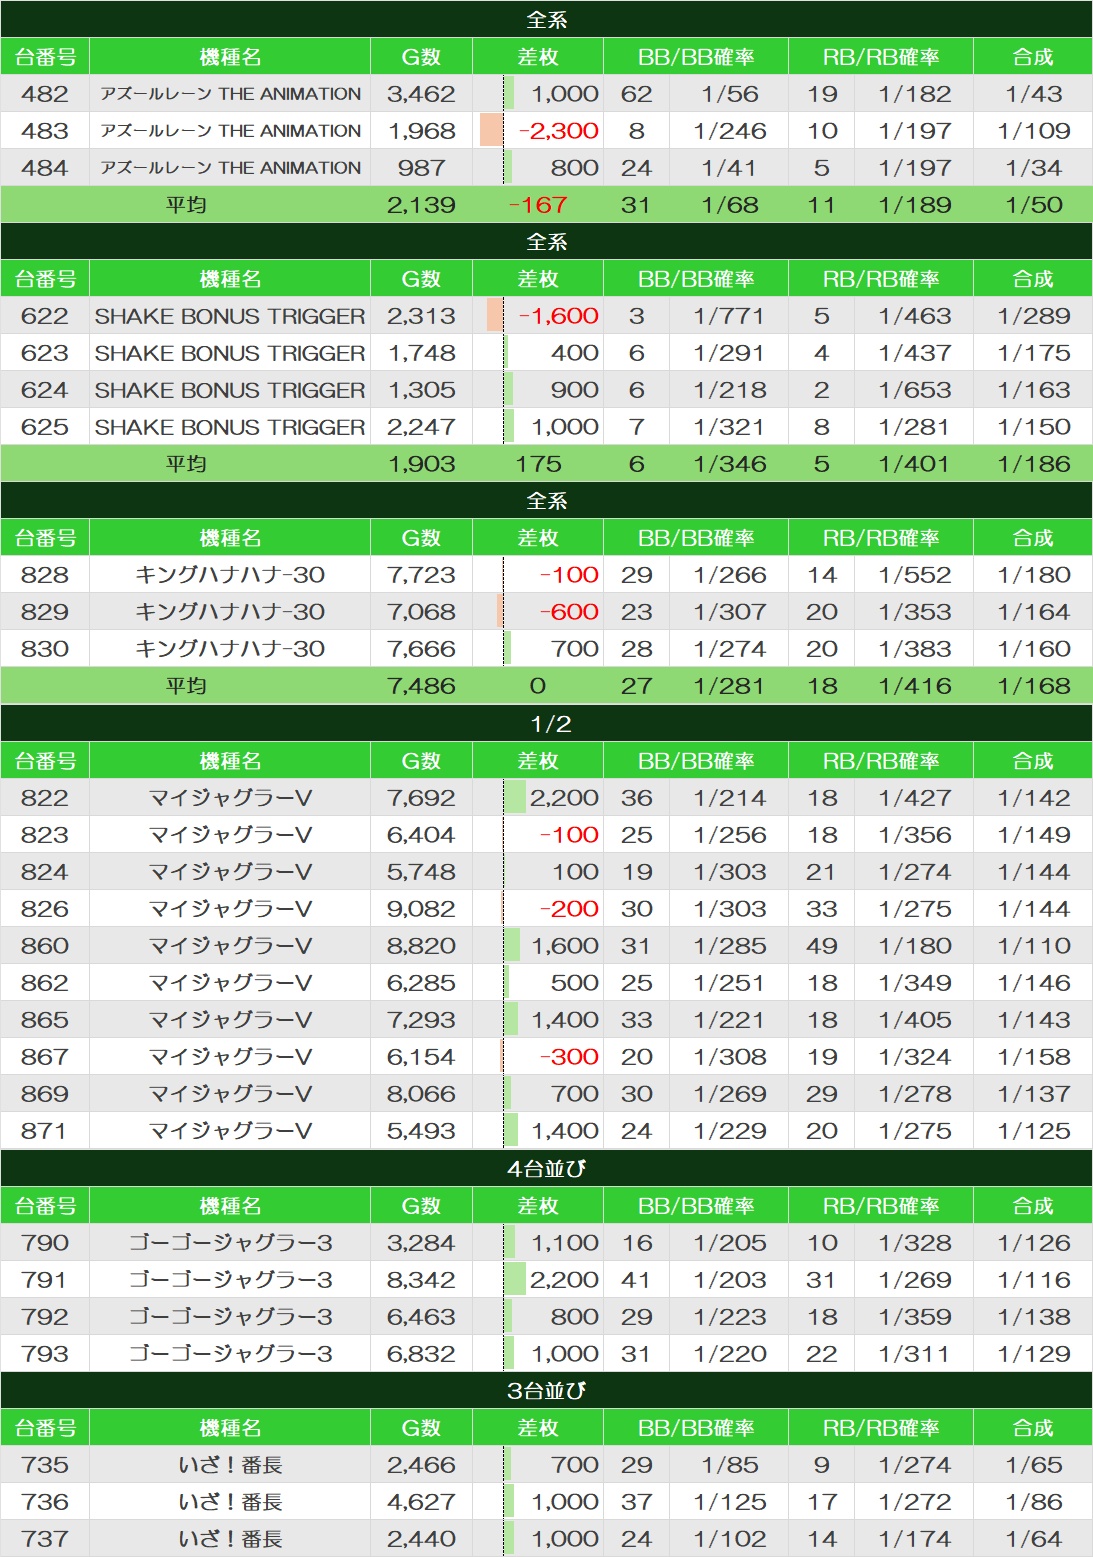The image size is (1093, 1557).
Task: Select combined probability 1/64
Action: click(1034, 1539)
